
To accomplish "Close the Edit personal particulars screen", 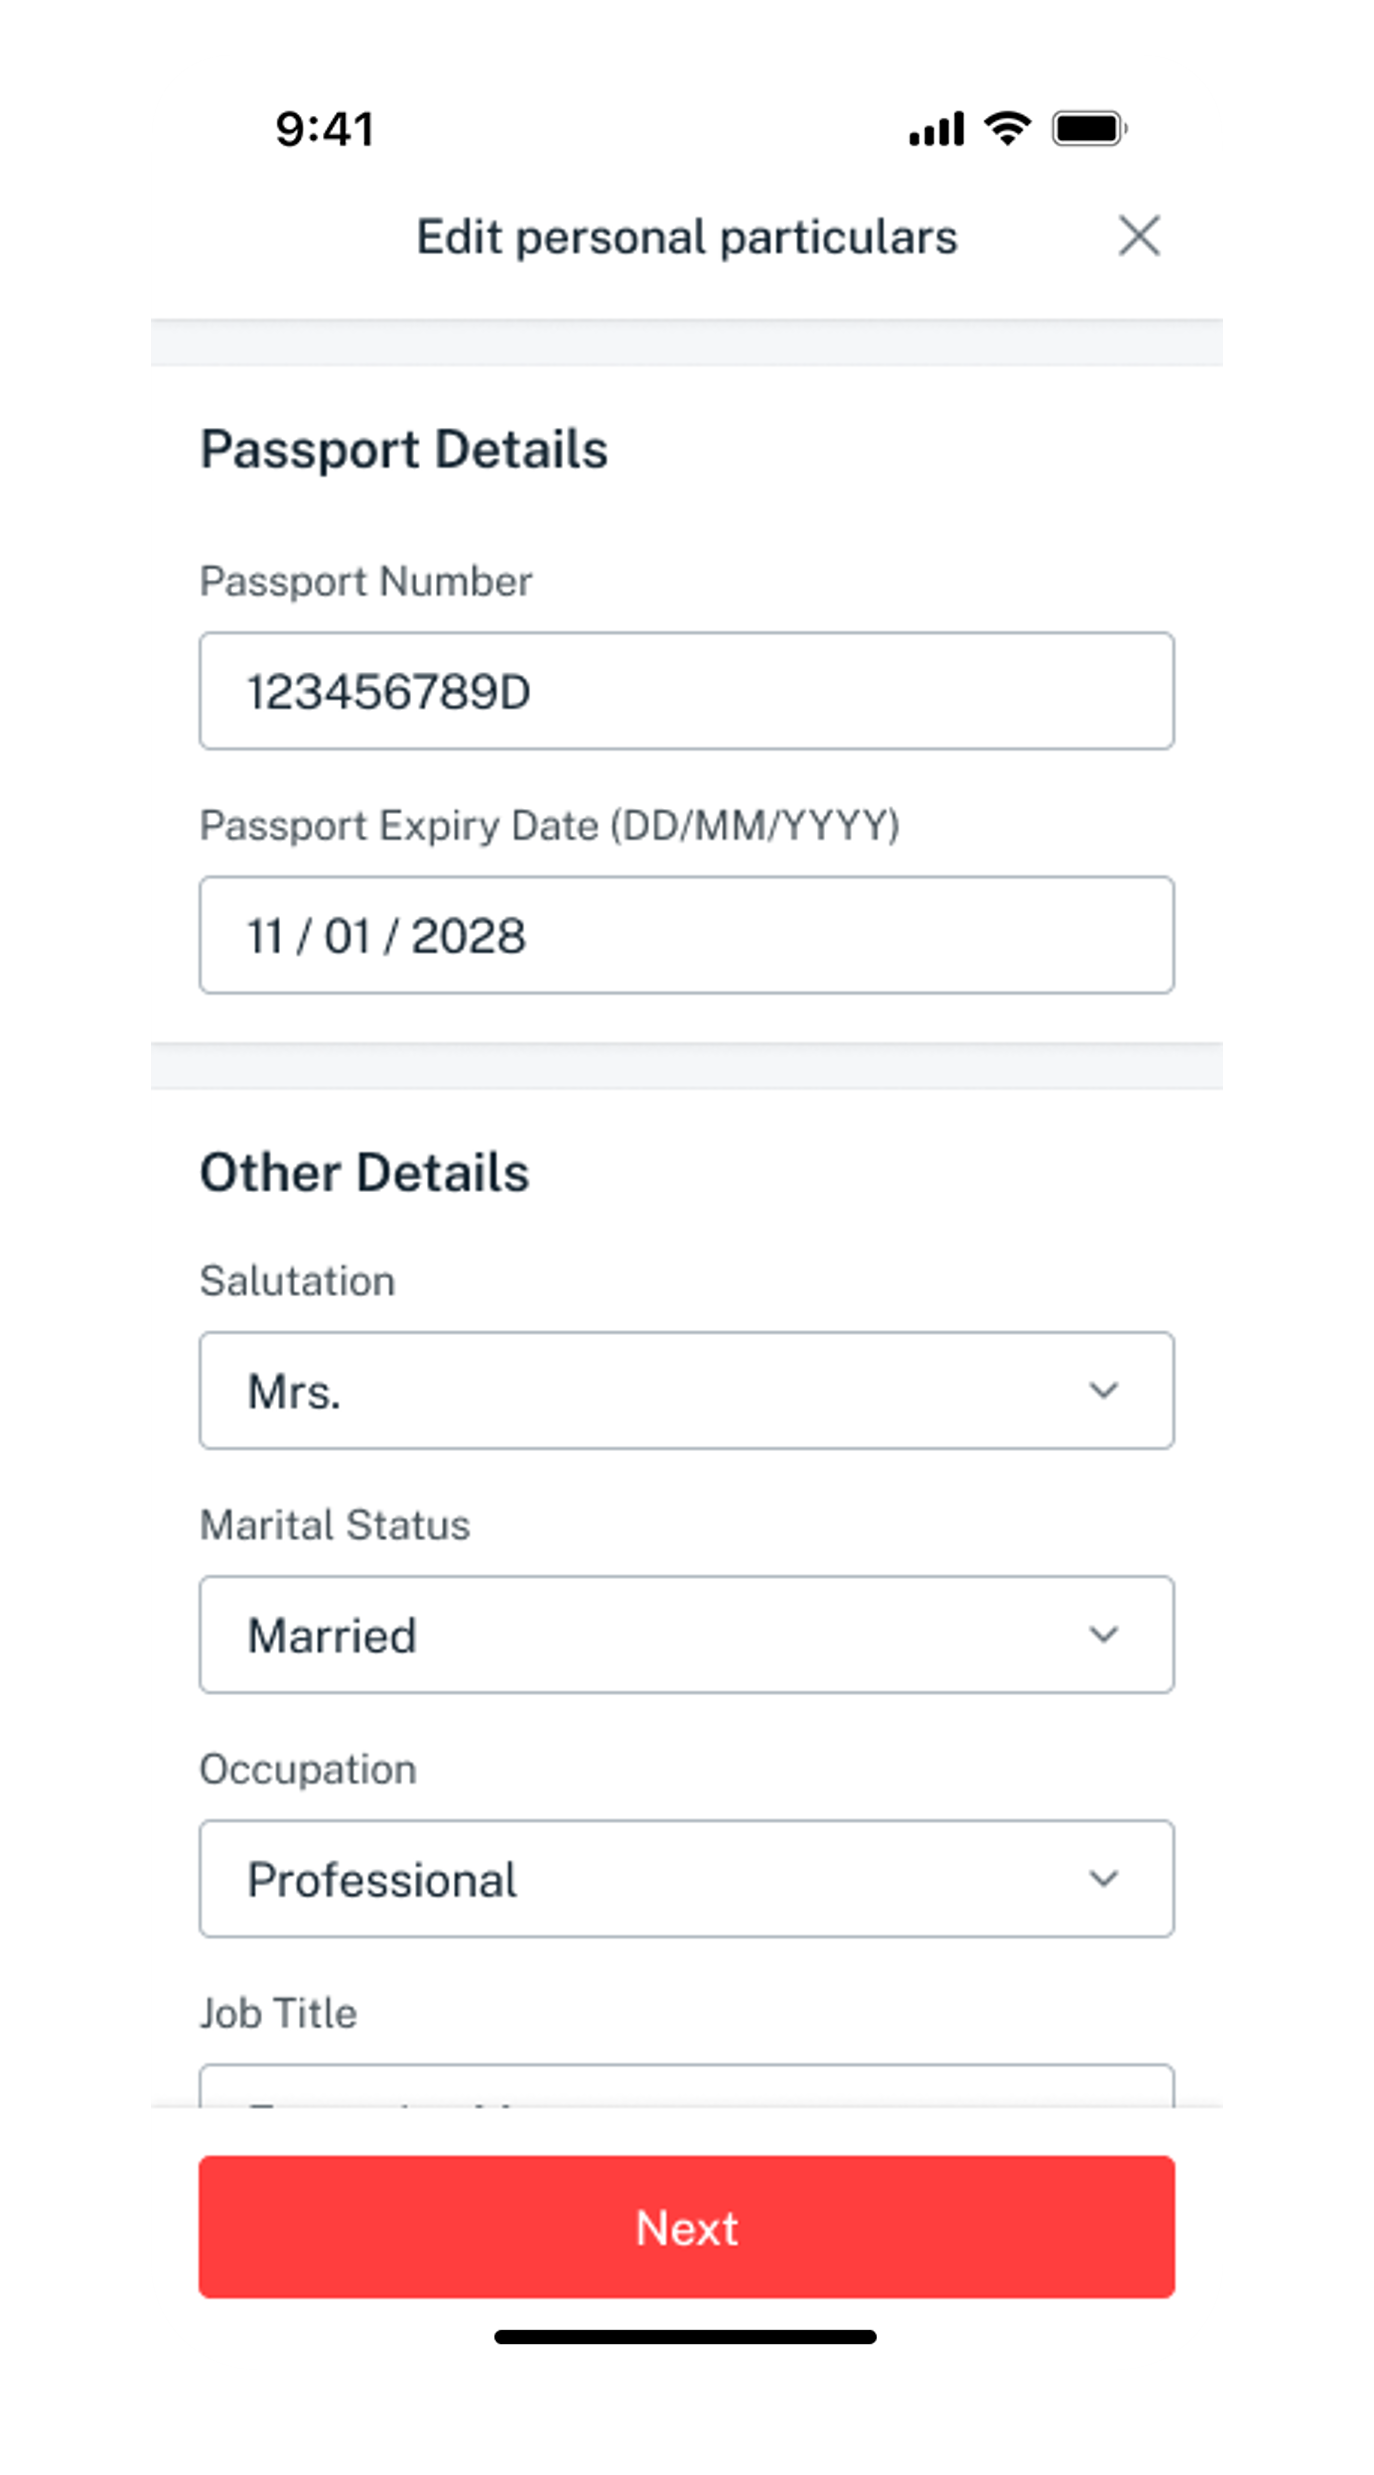I will tap(1140, 236).
